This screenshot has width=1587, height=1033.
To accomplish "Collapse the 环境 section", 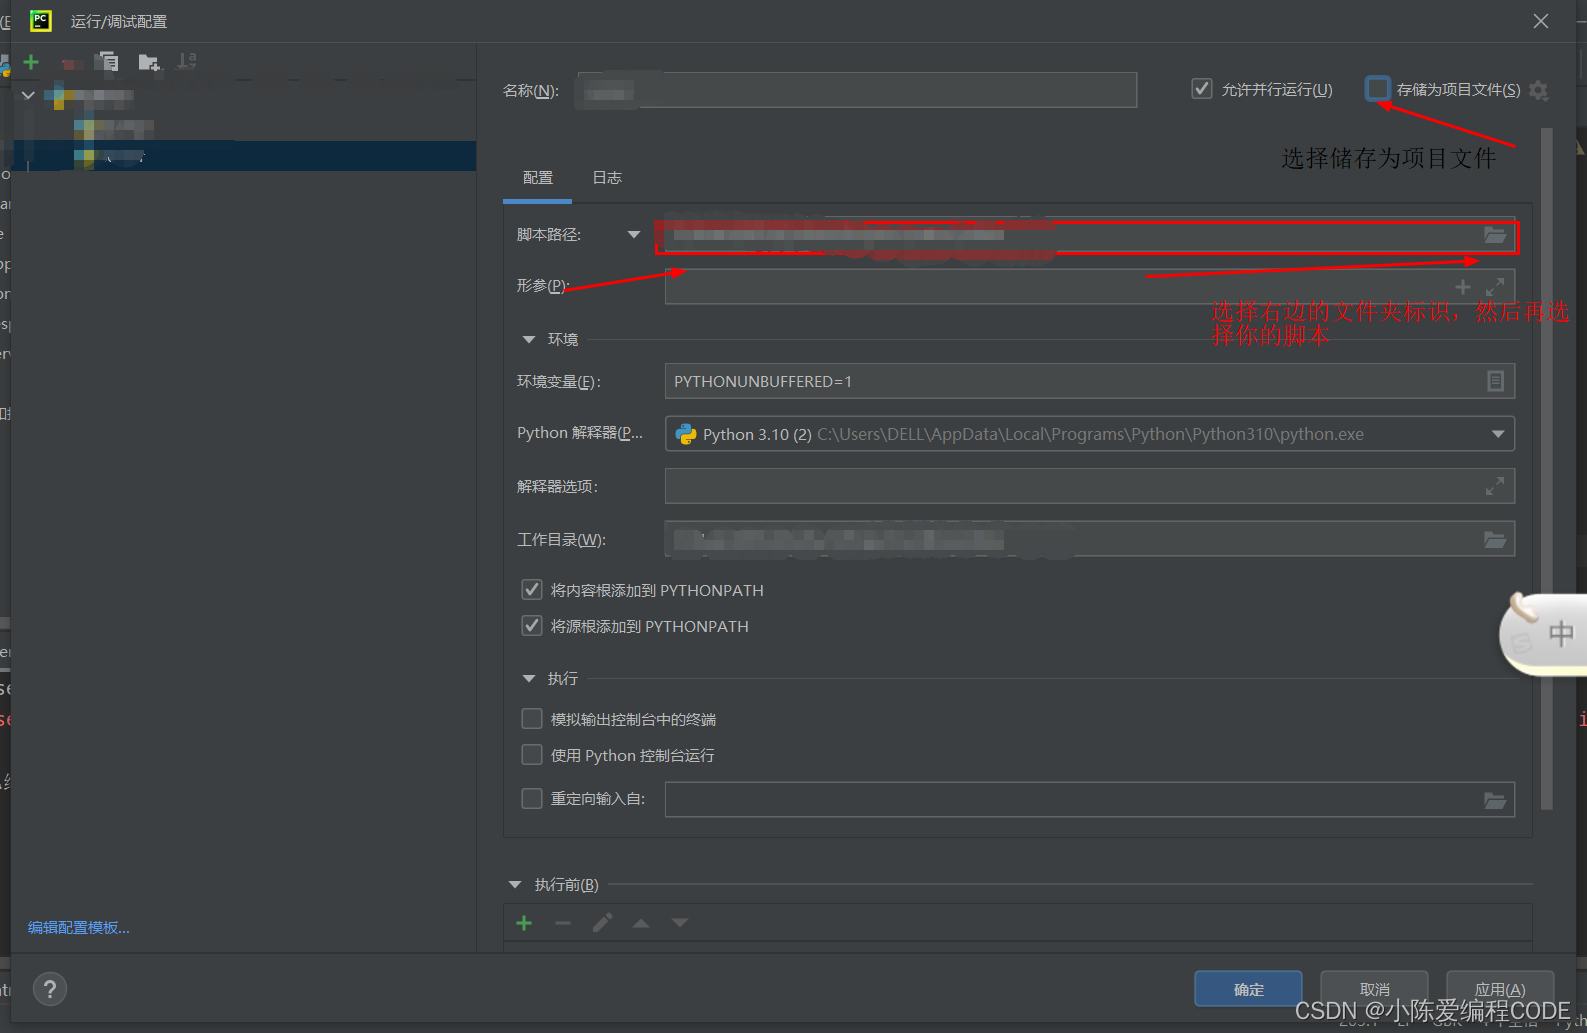I will (x=529, y=340).
